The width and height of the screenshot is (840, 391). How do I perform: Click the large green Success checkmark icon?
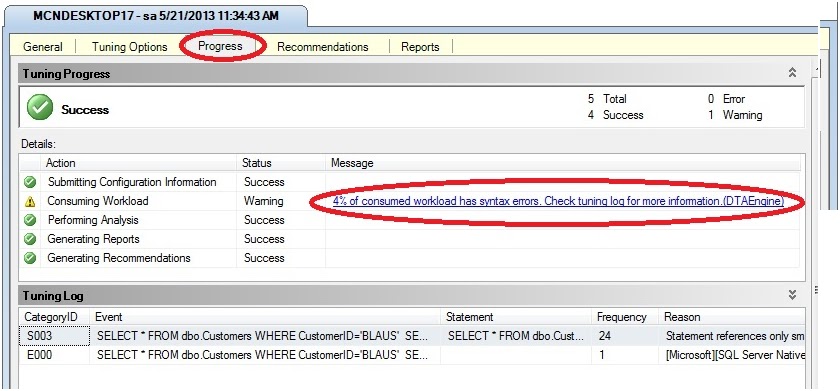point(40,107)
